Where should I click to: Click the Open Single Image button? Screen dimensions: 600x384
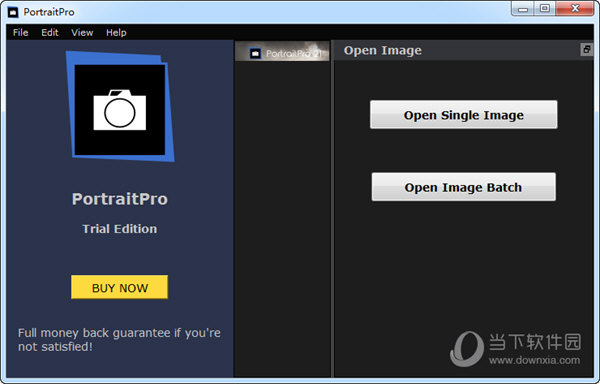463,115
